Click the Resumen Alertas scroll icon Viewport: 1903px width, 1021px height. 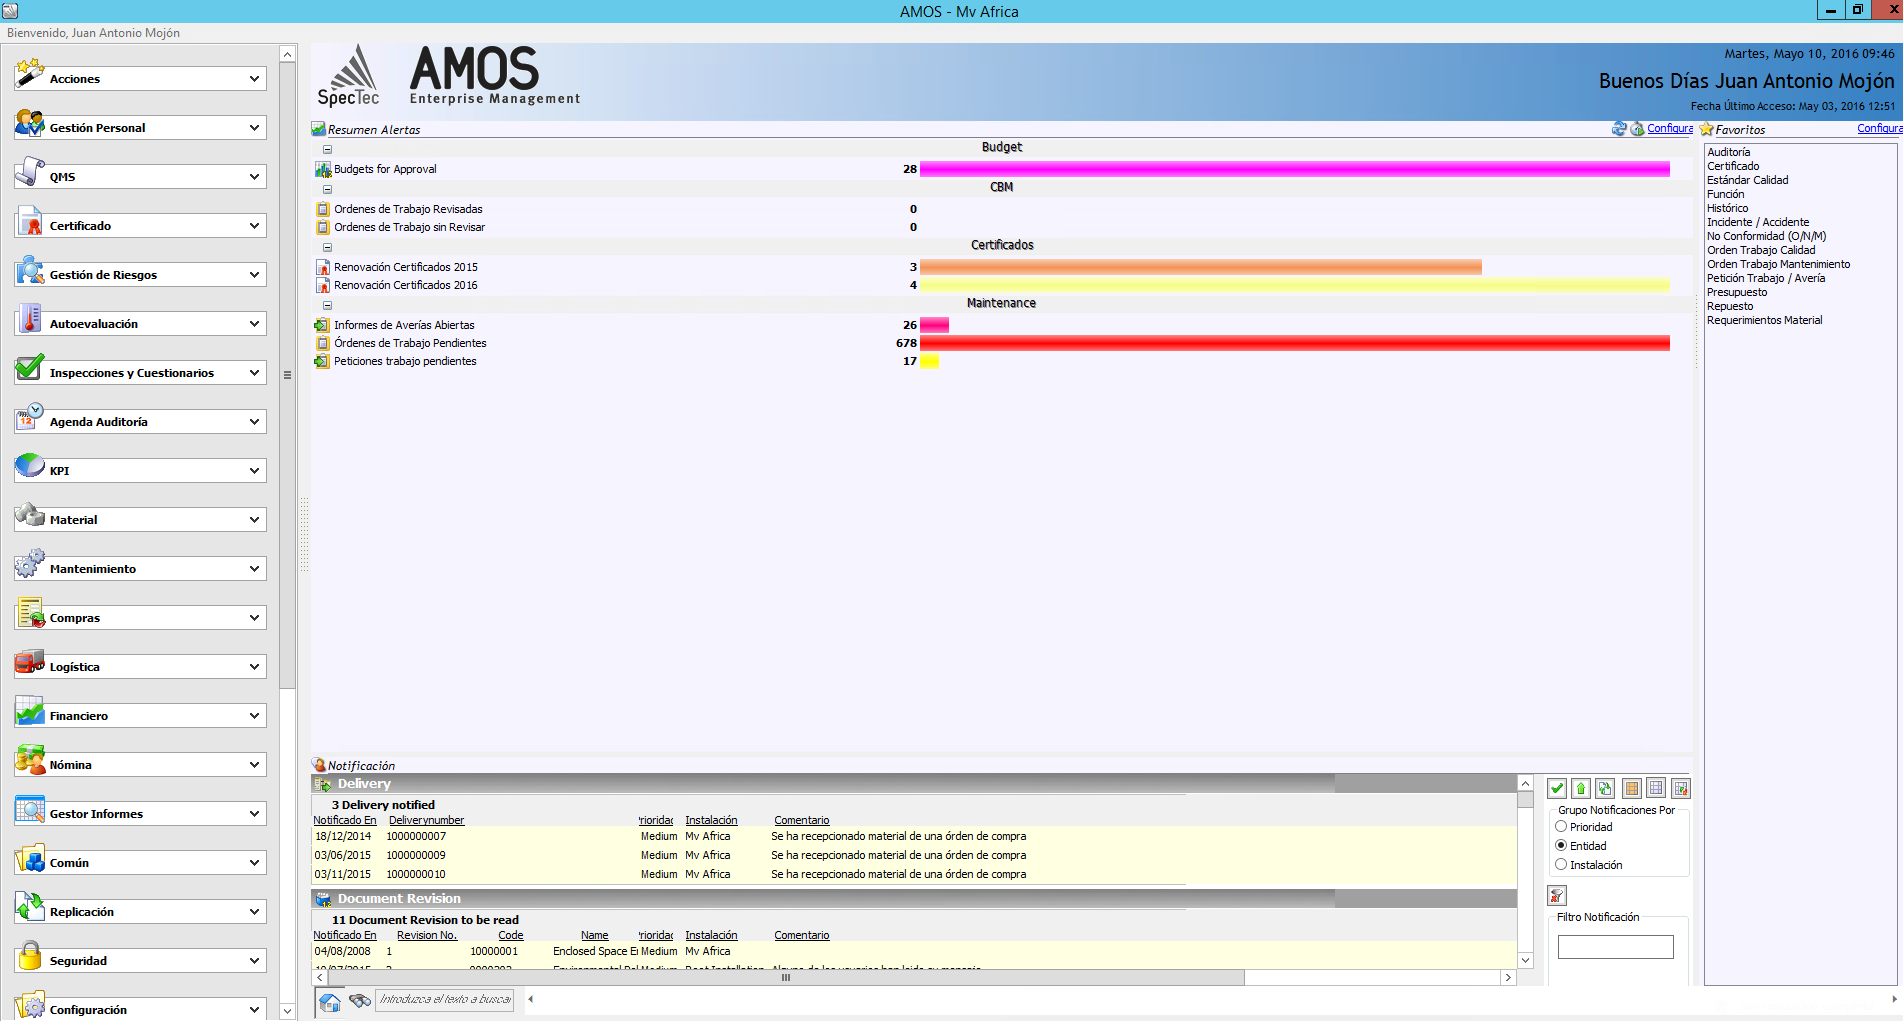pyautogui.click(x=317, y=129)
